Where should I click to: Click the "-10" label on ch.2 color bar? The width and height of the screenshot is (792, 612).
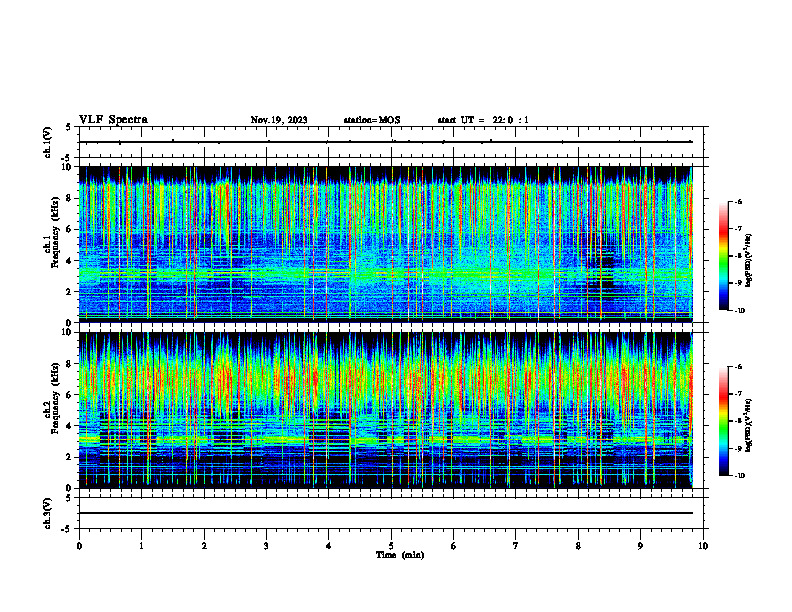[x=739, y=476]
